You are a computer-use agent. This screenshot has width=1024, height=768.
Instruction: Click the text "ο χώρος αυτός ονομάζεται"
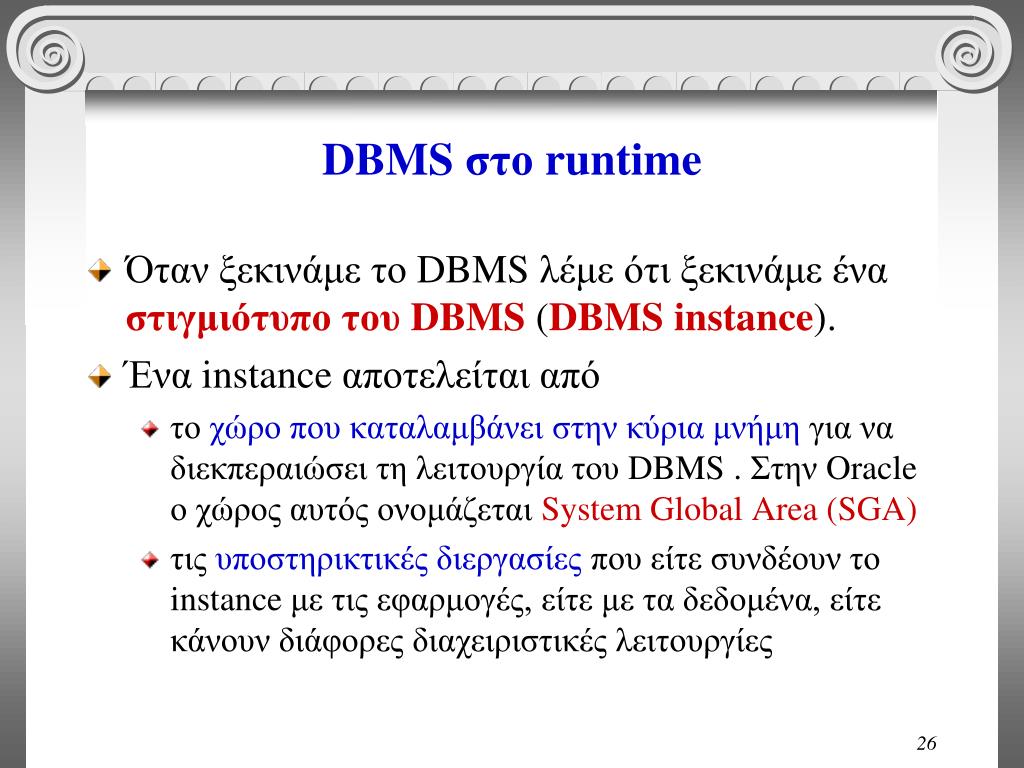351,511
